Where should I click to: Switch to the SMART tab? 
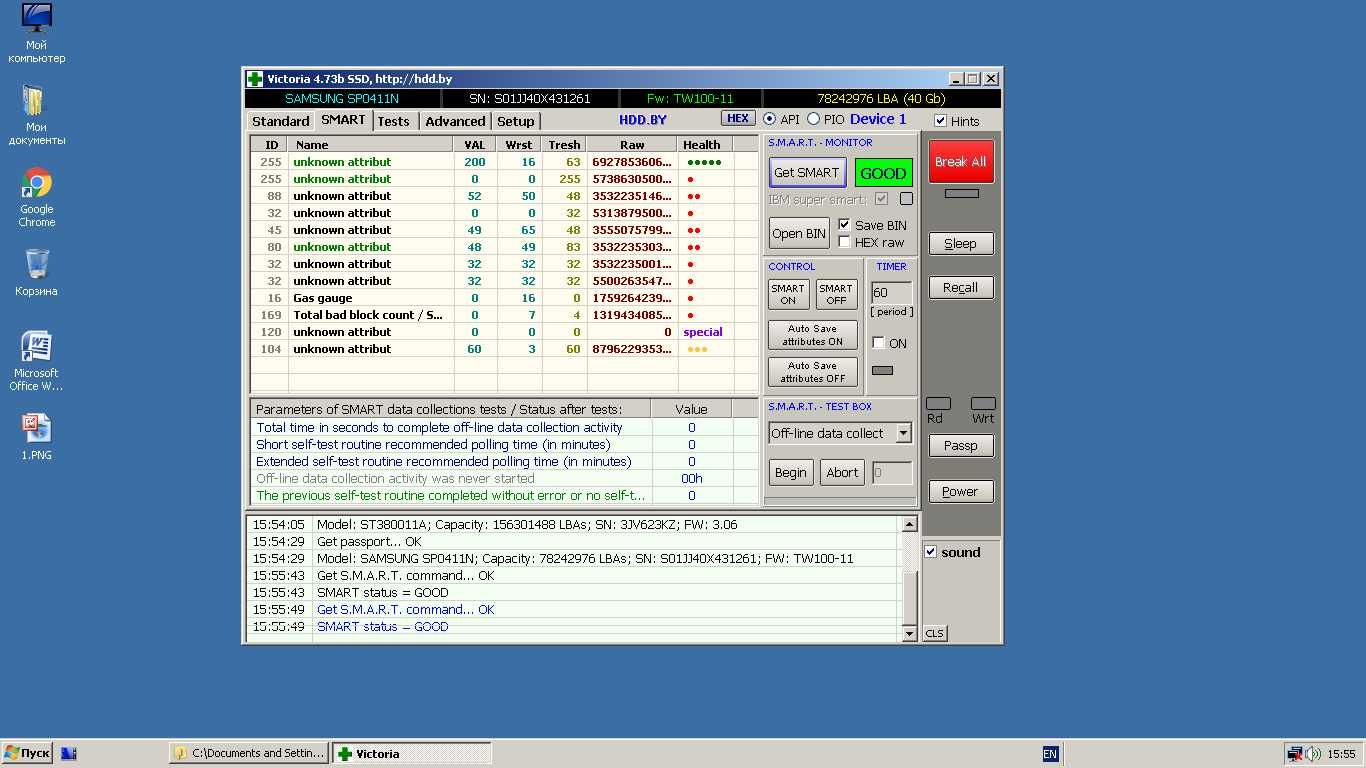(343, 120)
